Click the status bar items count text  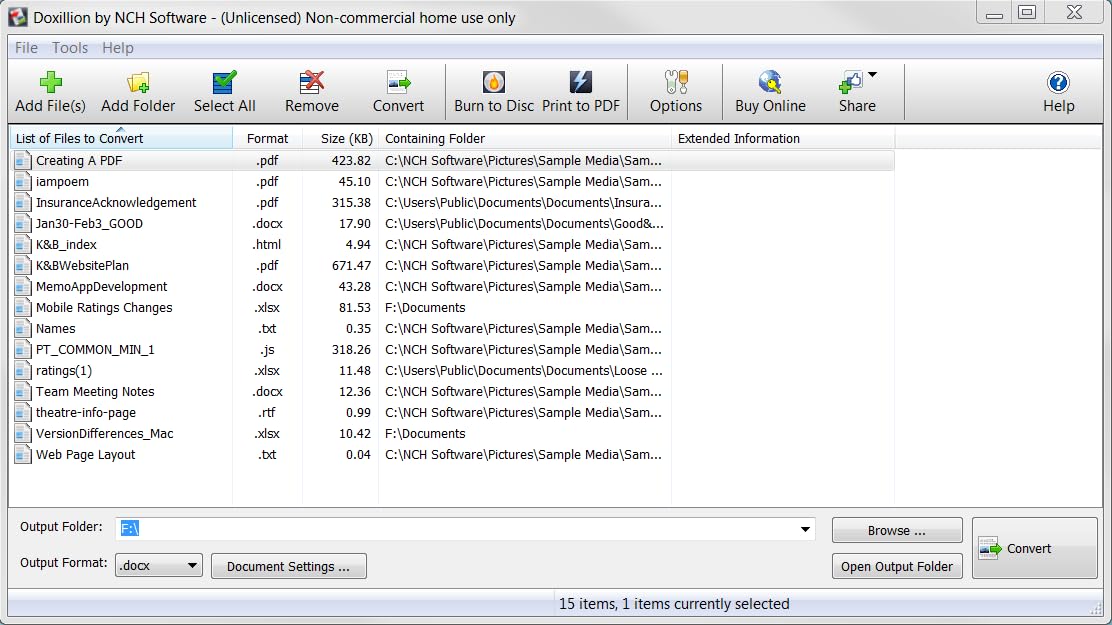click(x=674, y=604)
